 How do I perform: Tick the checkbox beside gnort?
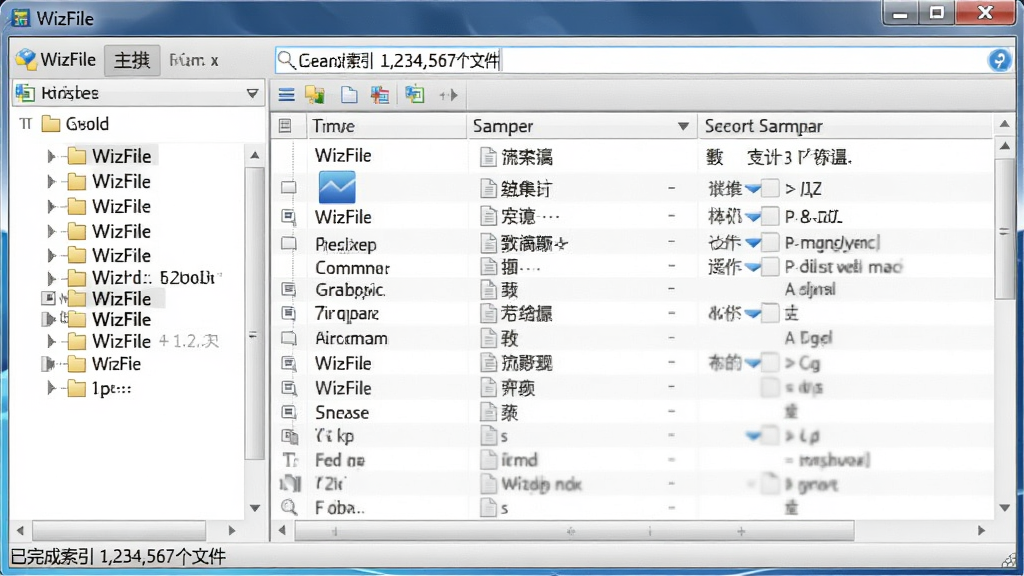[x=771, y=484]
